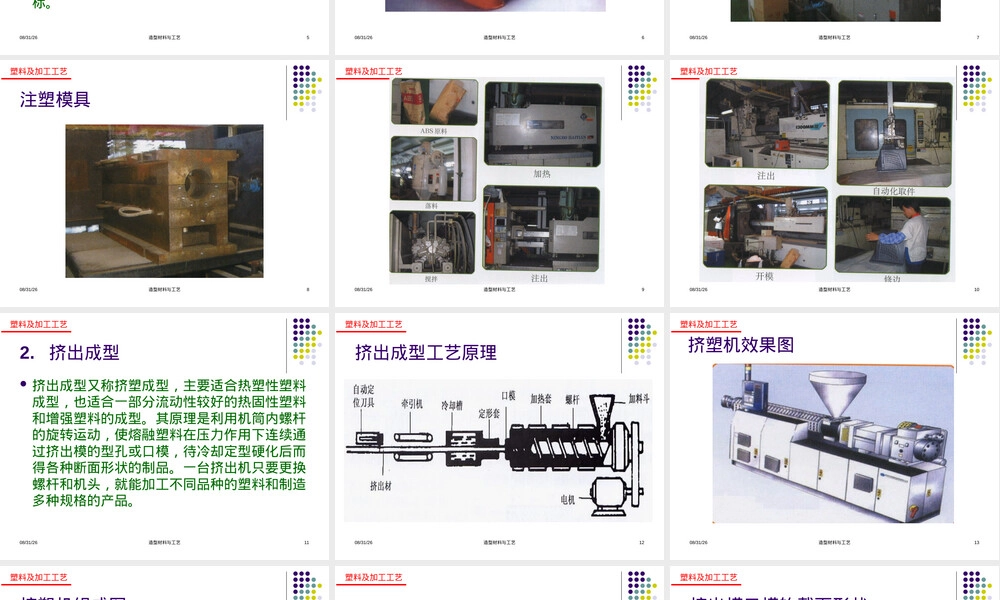Click the 口模 label in the diagram

508,396
